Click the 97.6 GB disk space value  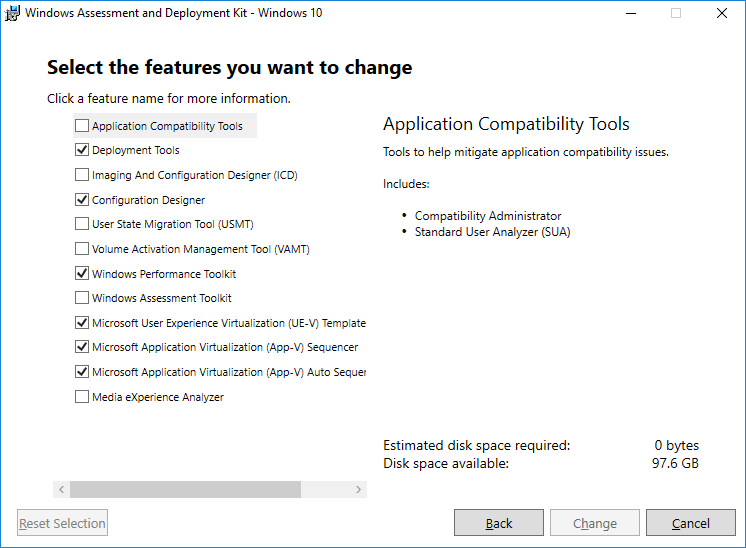point(675,463)
